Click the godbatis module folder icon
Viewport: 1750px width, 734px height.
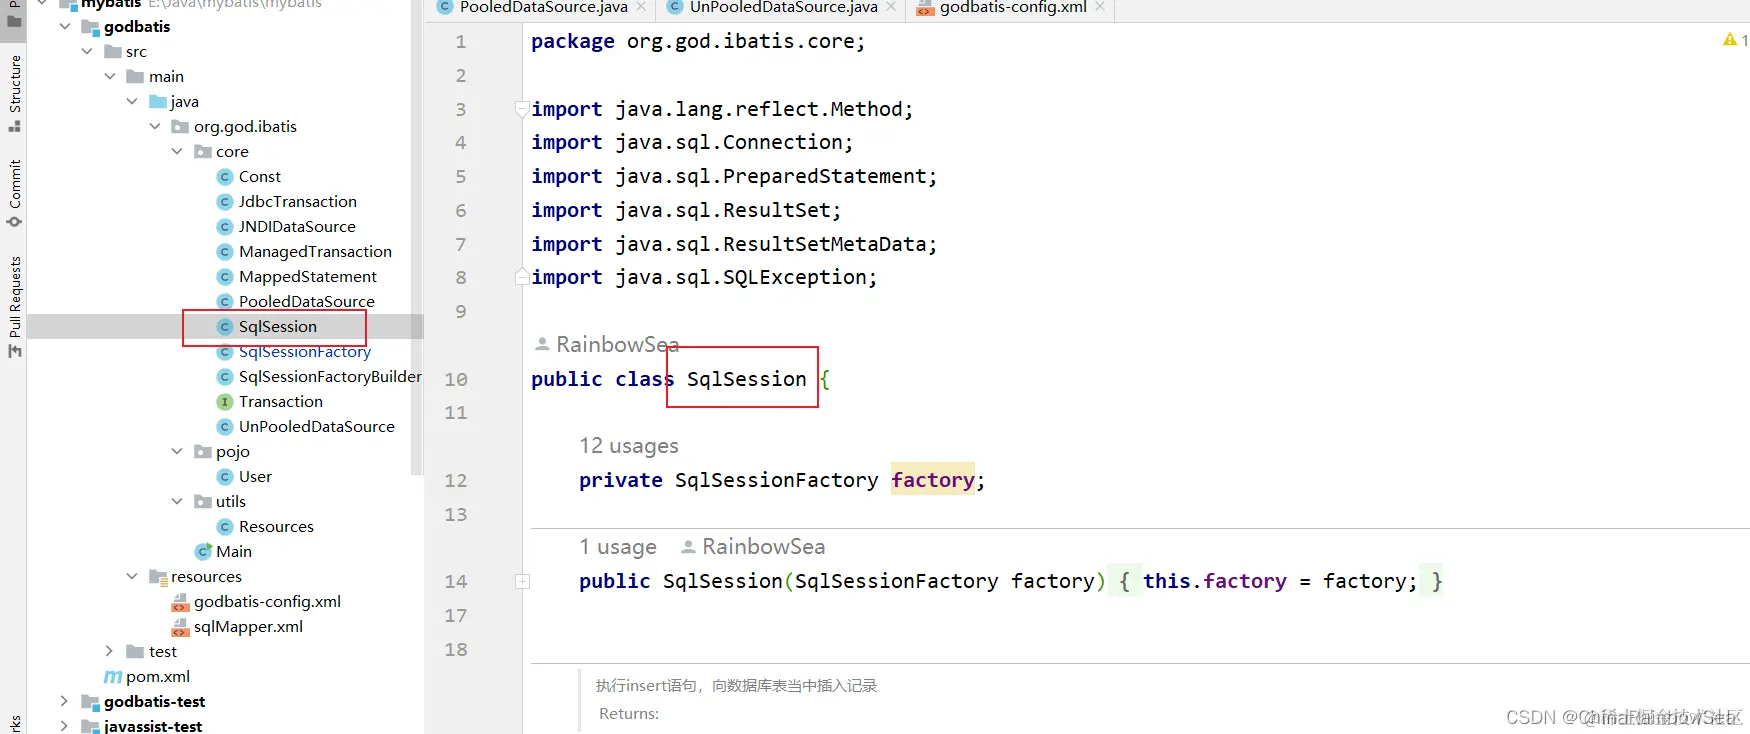pos(90,27)
